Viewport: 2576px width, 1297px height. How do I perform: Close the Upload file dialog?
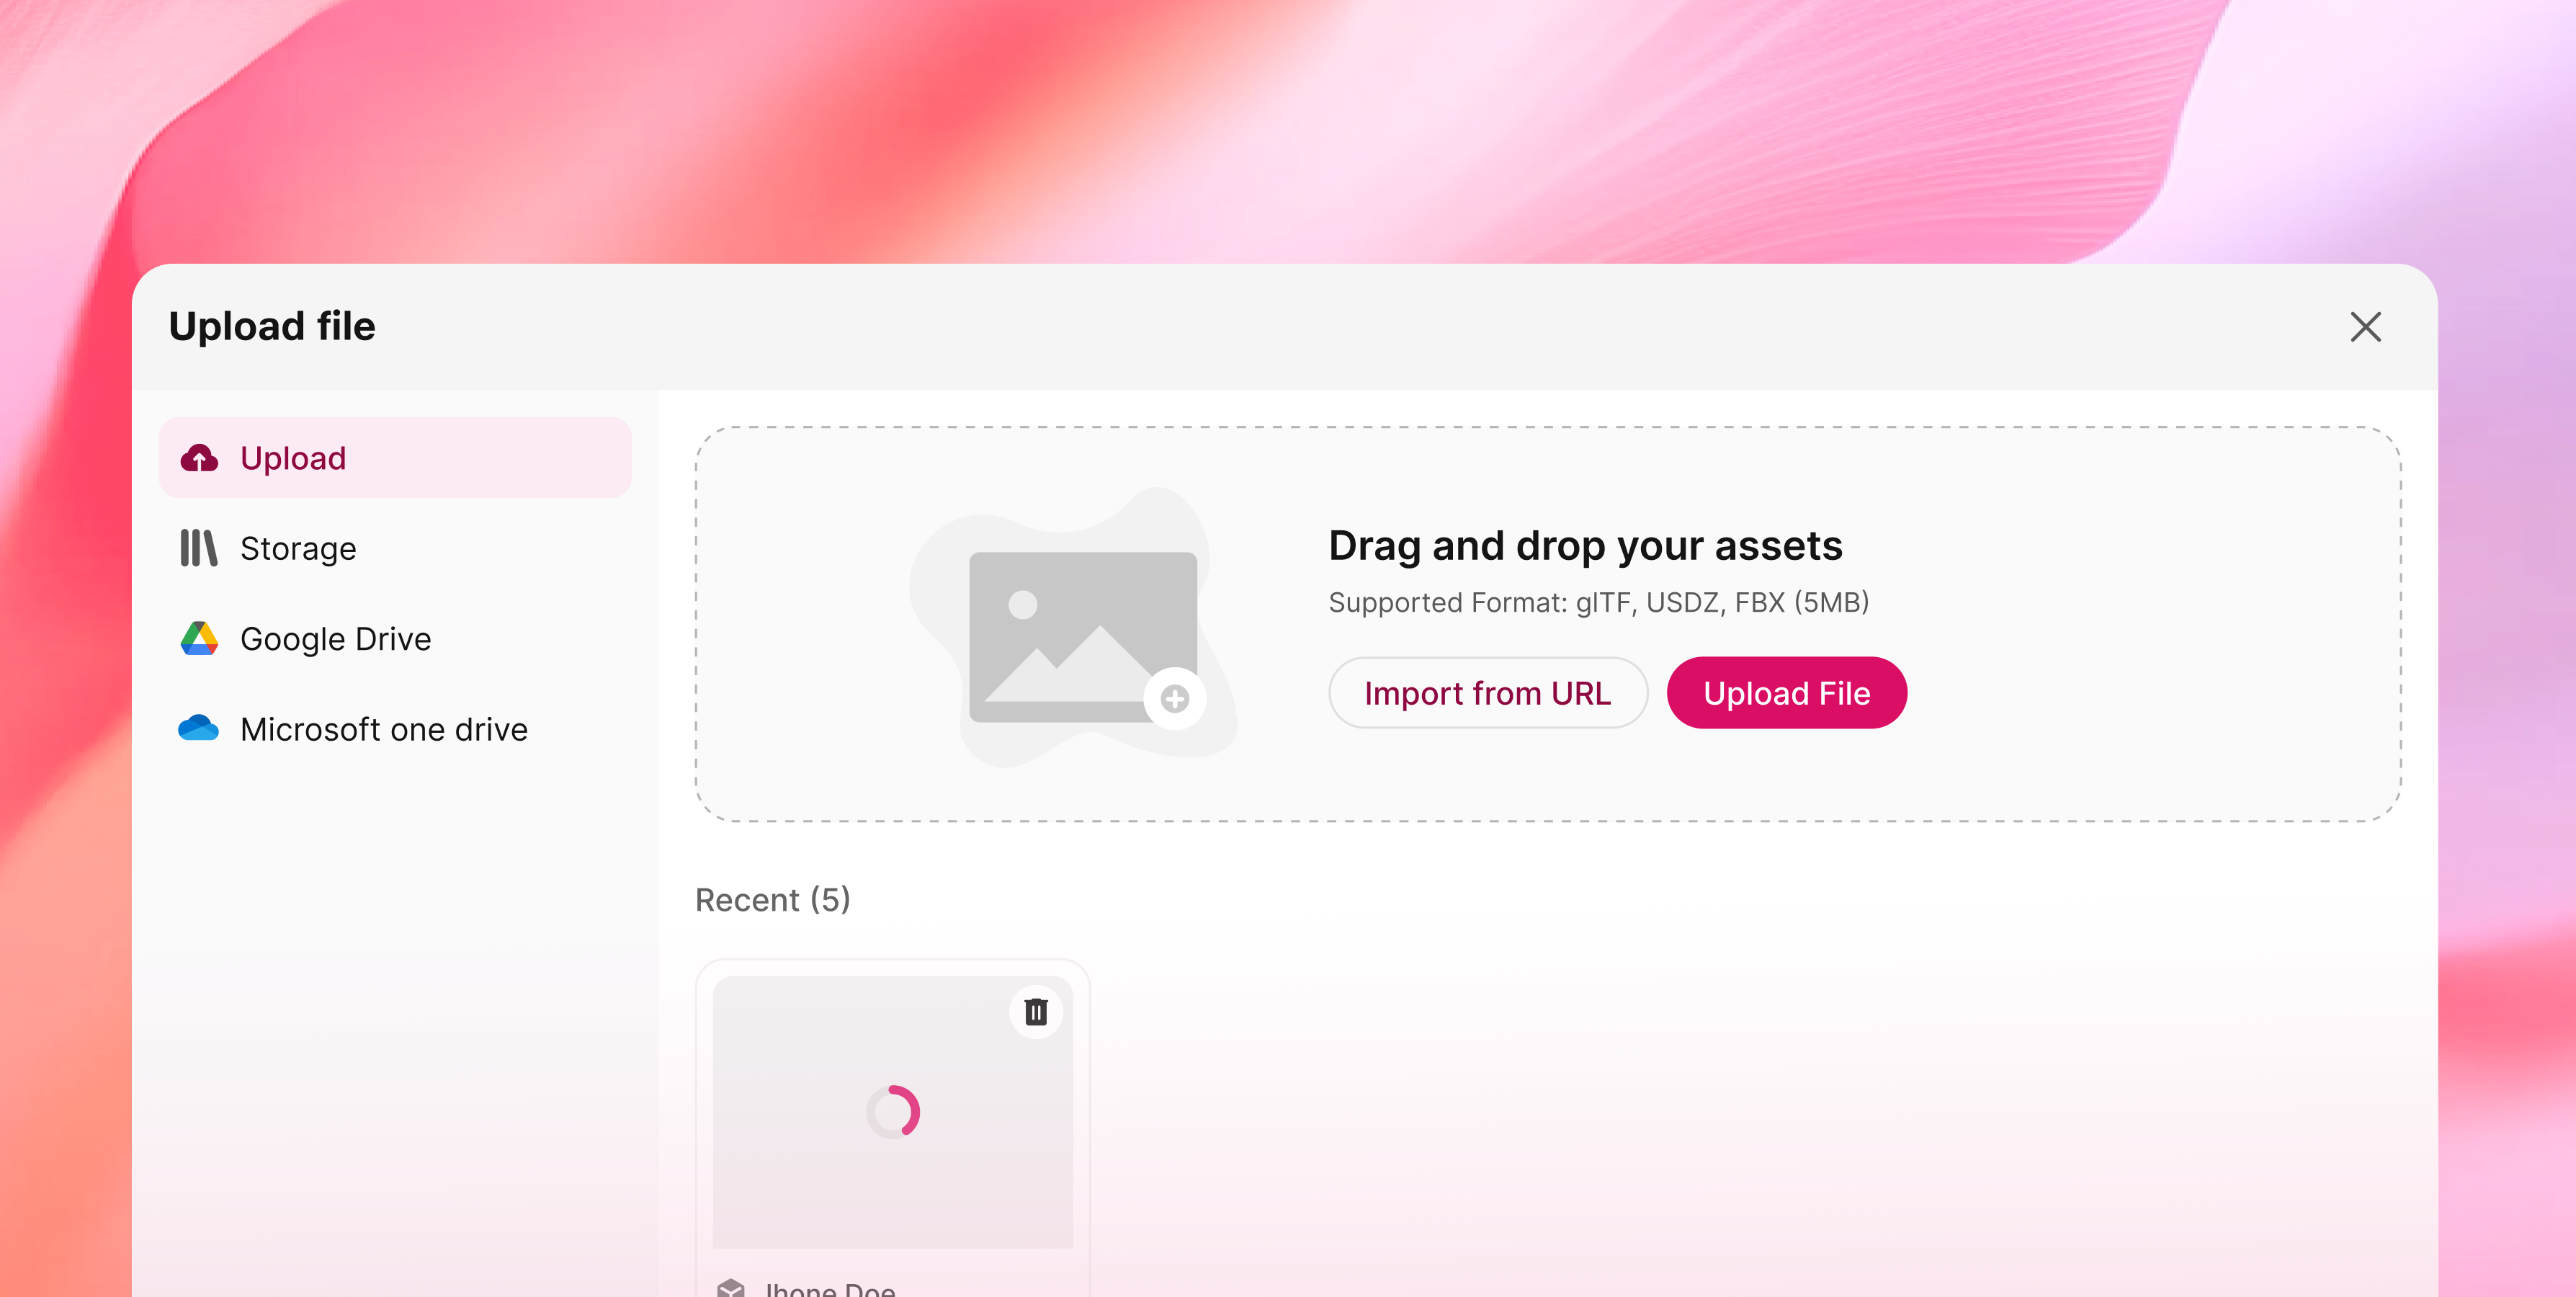click(x=2365, y=327)
